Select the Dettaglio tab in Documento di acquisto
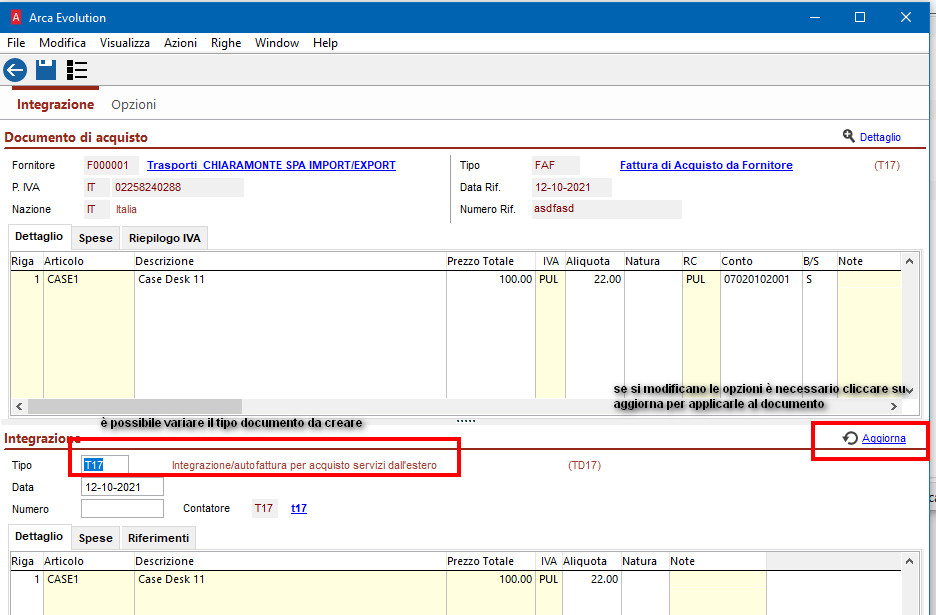 pyautogui.click(x=39, y=236)
